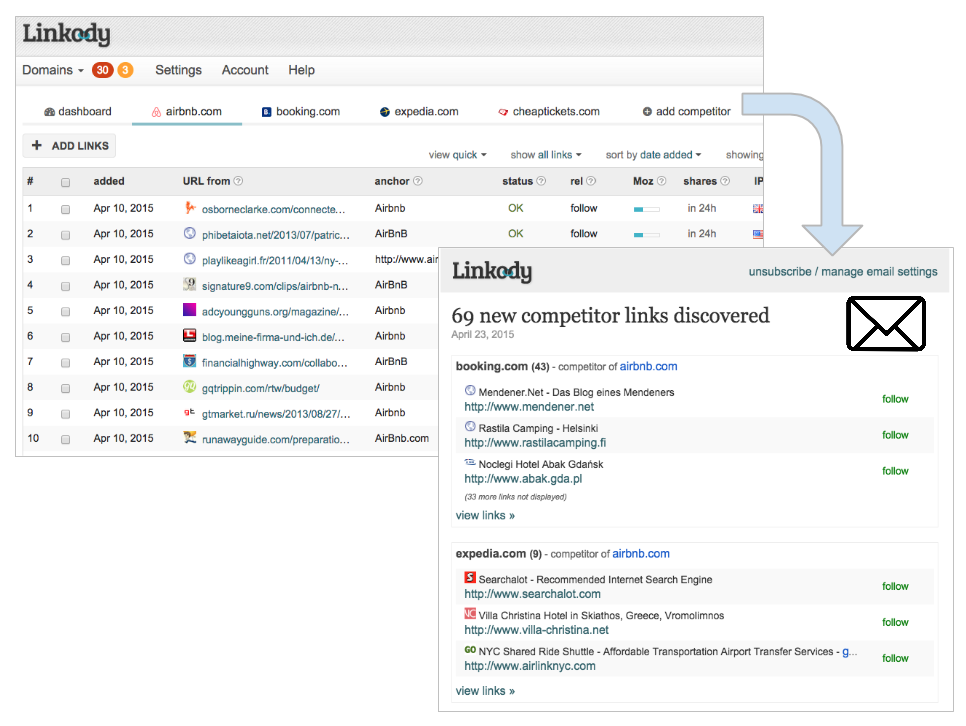Click view links under booking.com section
966x726 pixels.
click(485, 515)
